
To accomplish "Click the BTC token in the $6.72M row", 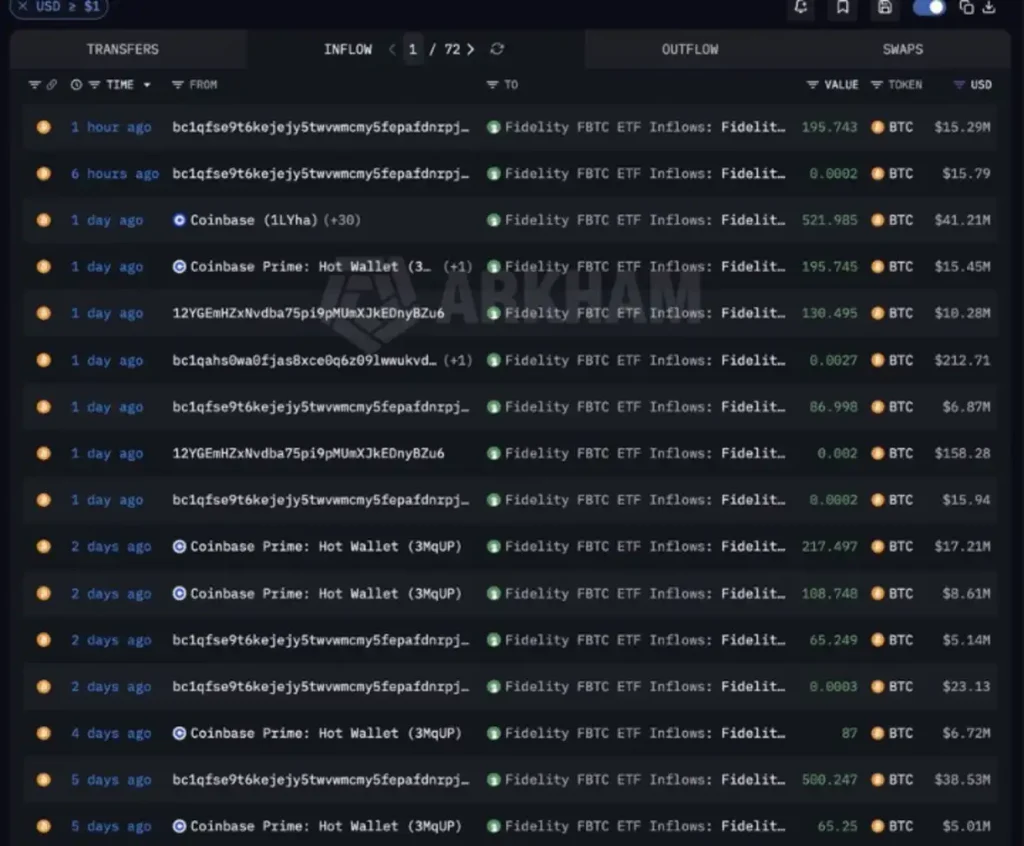I will (901, 734).
